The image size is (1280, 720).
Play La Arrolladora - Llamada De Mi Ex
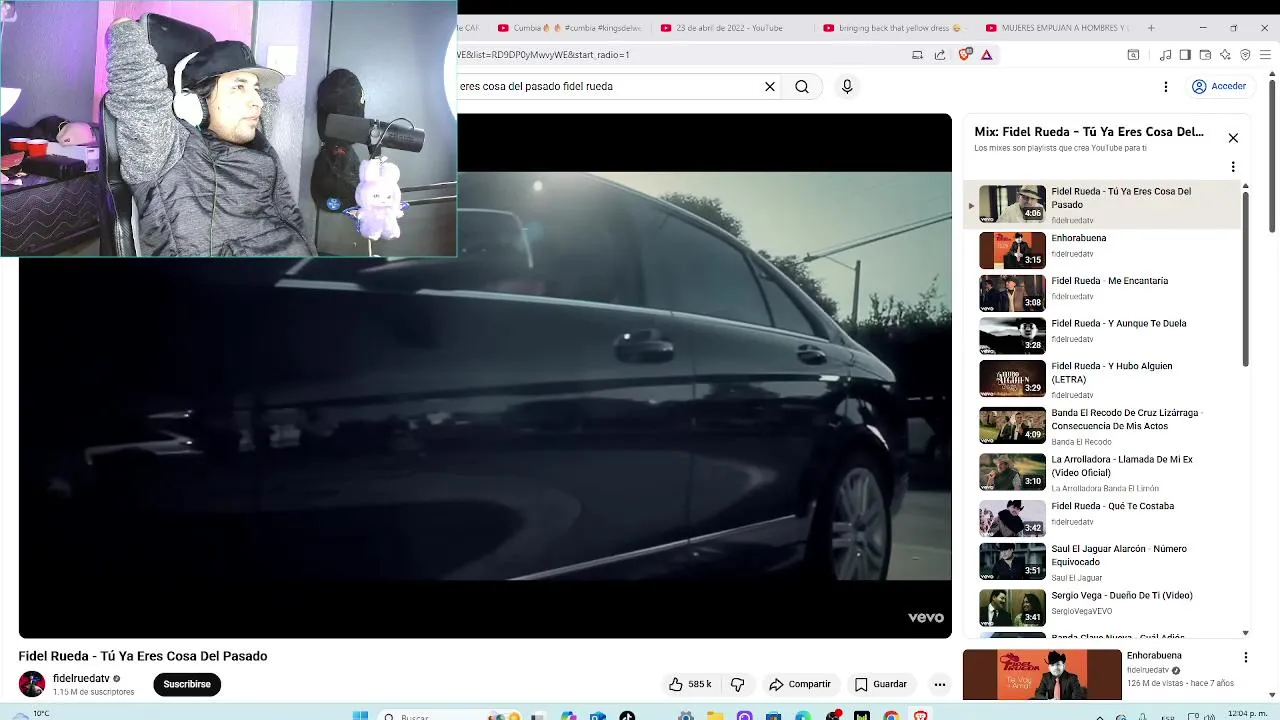[1100, 472]
